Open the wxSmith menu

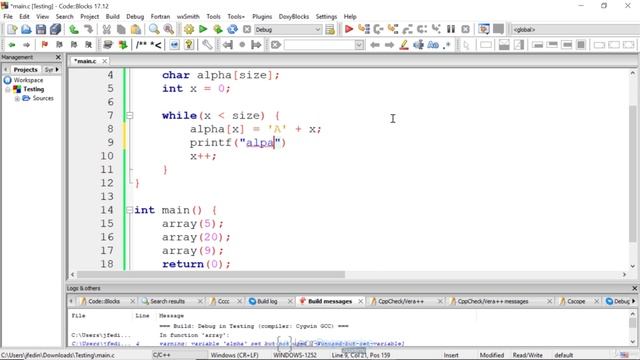188,16
